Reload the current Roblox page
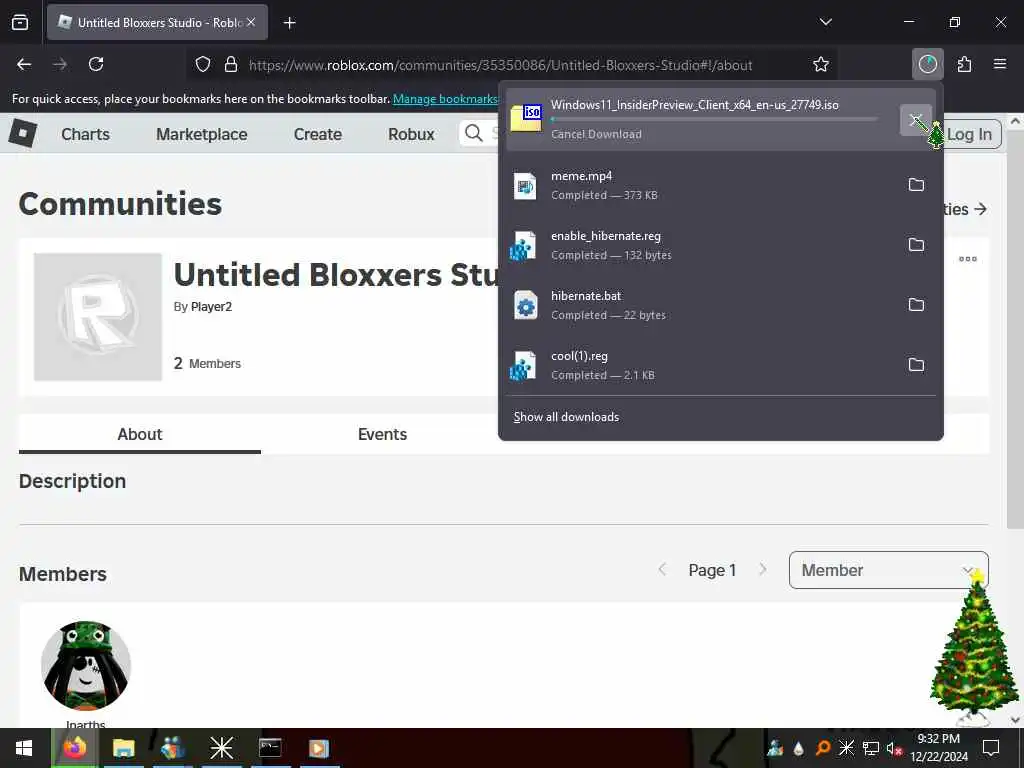This screenshot has height=768, width=1024. (96, 64)
